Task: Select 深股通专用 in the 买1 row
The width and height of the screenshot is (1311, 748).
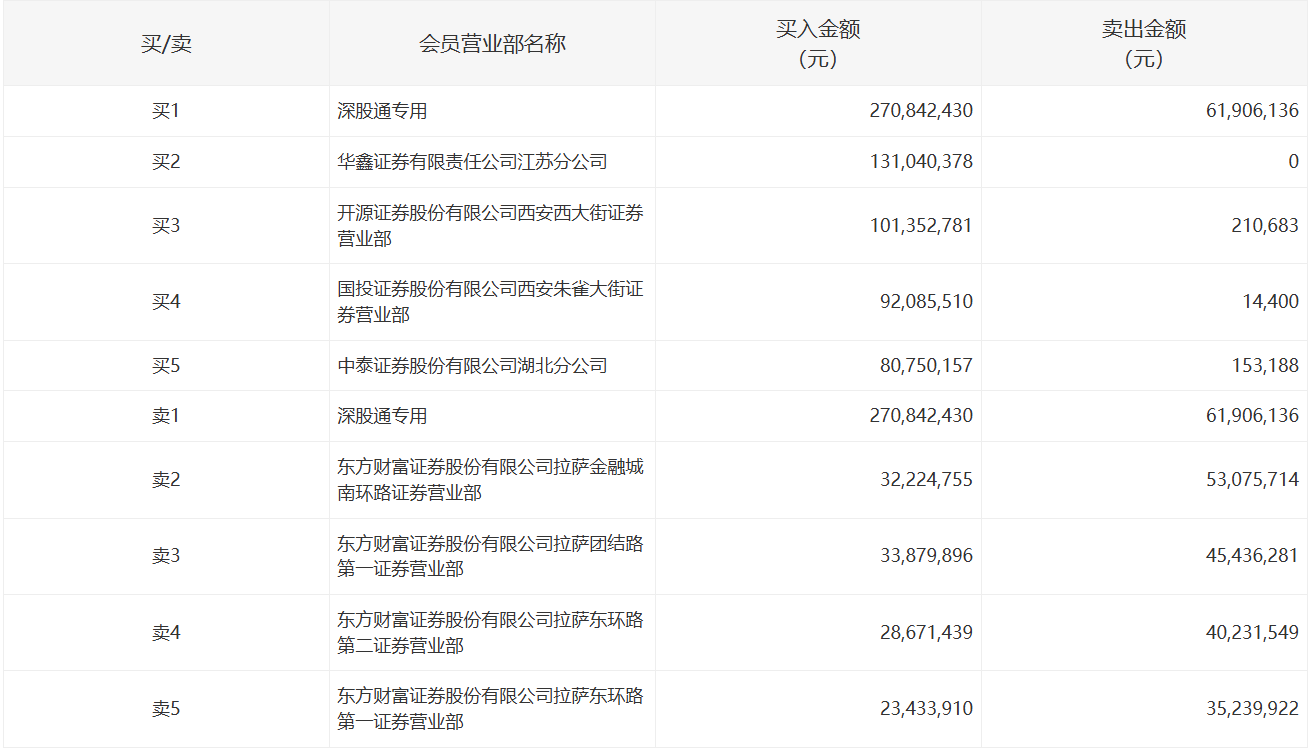Action: [x=382, y=111]
